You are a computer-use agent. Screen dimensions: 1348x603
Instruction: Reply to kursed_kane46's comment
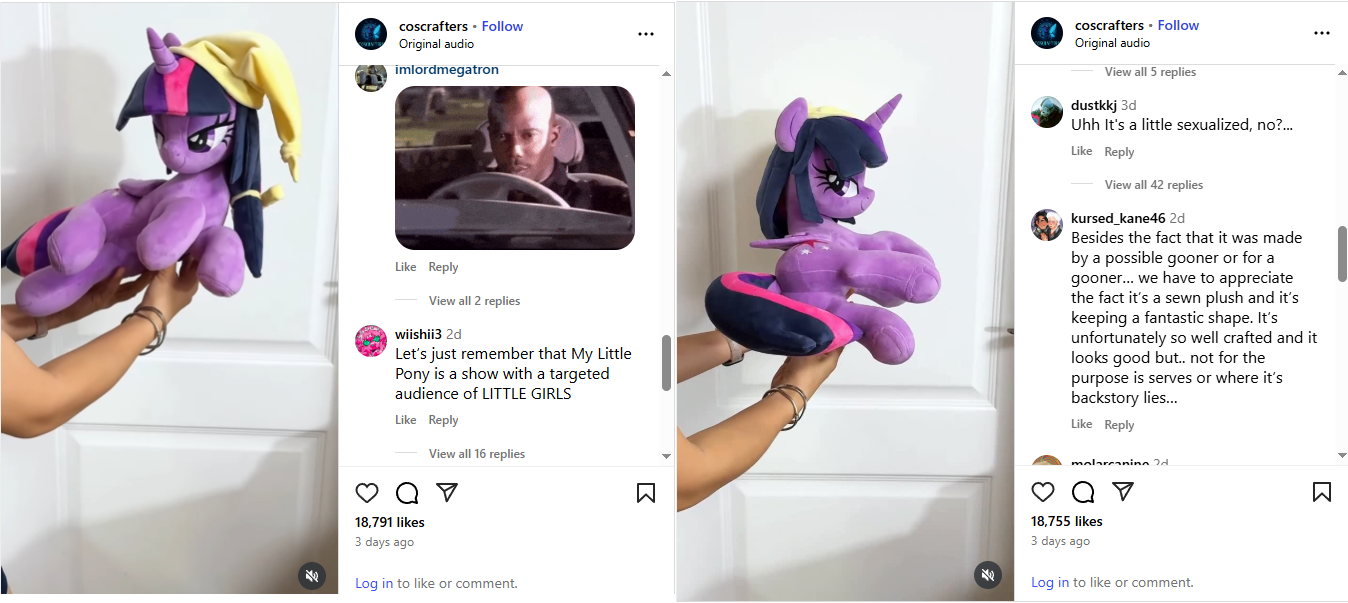pyautogui.click(x=1119, y=425)
